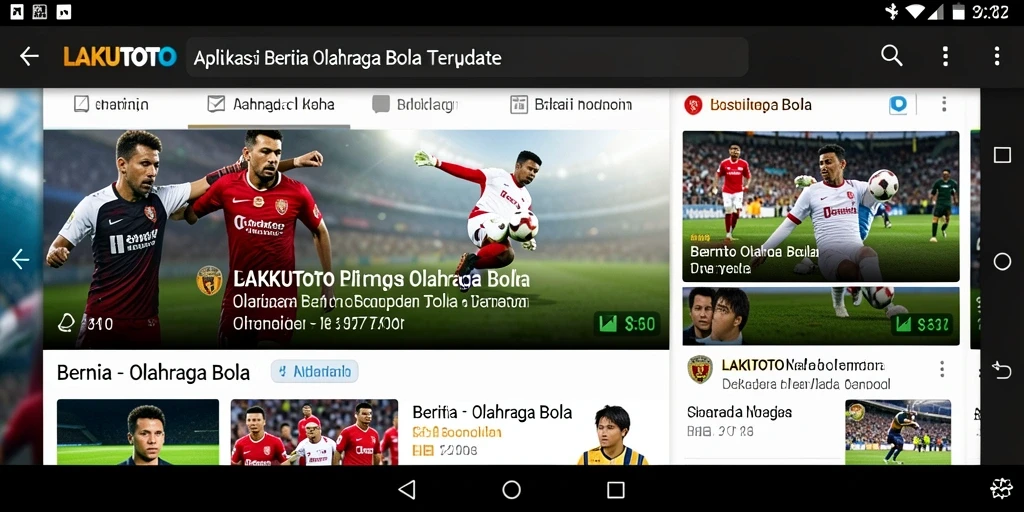Click the checkbox icon on Aahngadcl Koha tab
Image resolution: width=1024 pixels, height=512 pixels.
[x=216, y=104]
